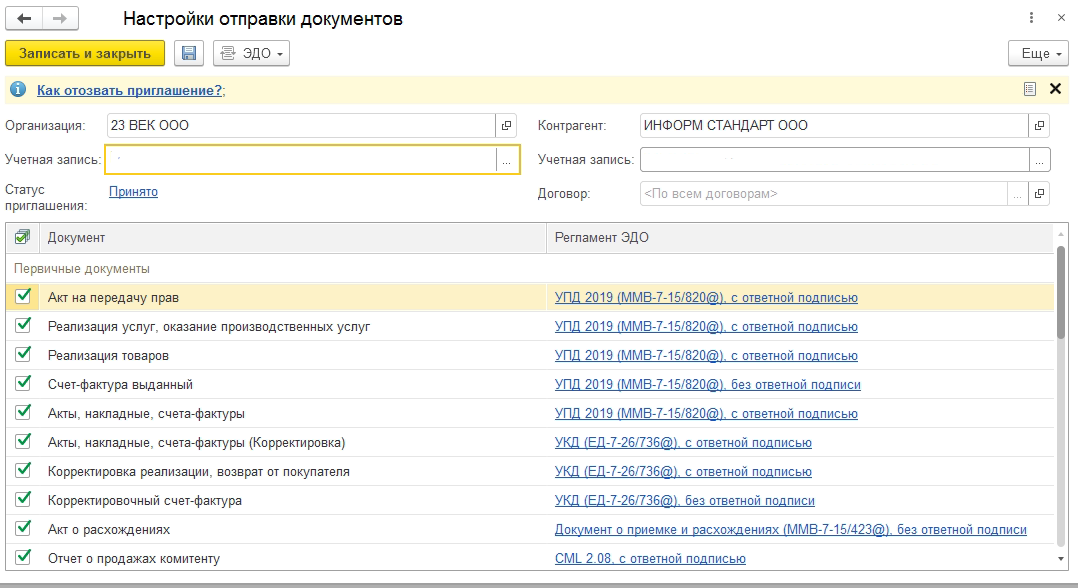Open the Еще dropdown menu
The width and height of the screenshot is (1078, 588).
pos(1037,53)
